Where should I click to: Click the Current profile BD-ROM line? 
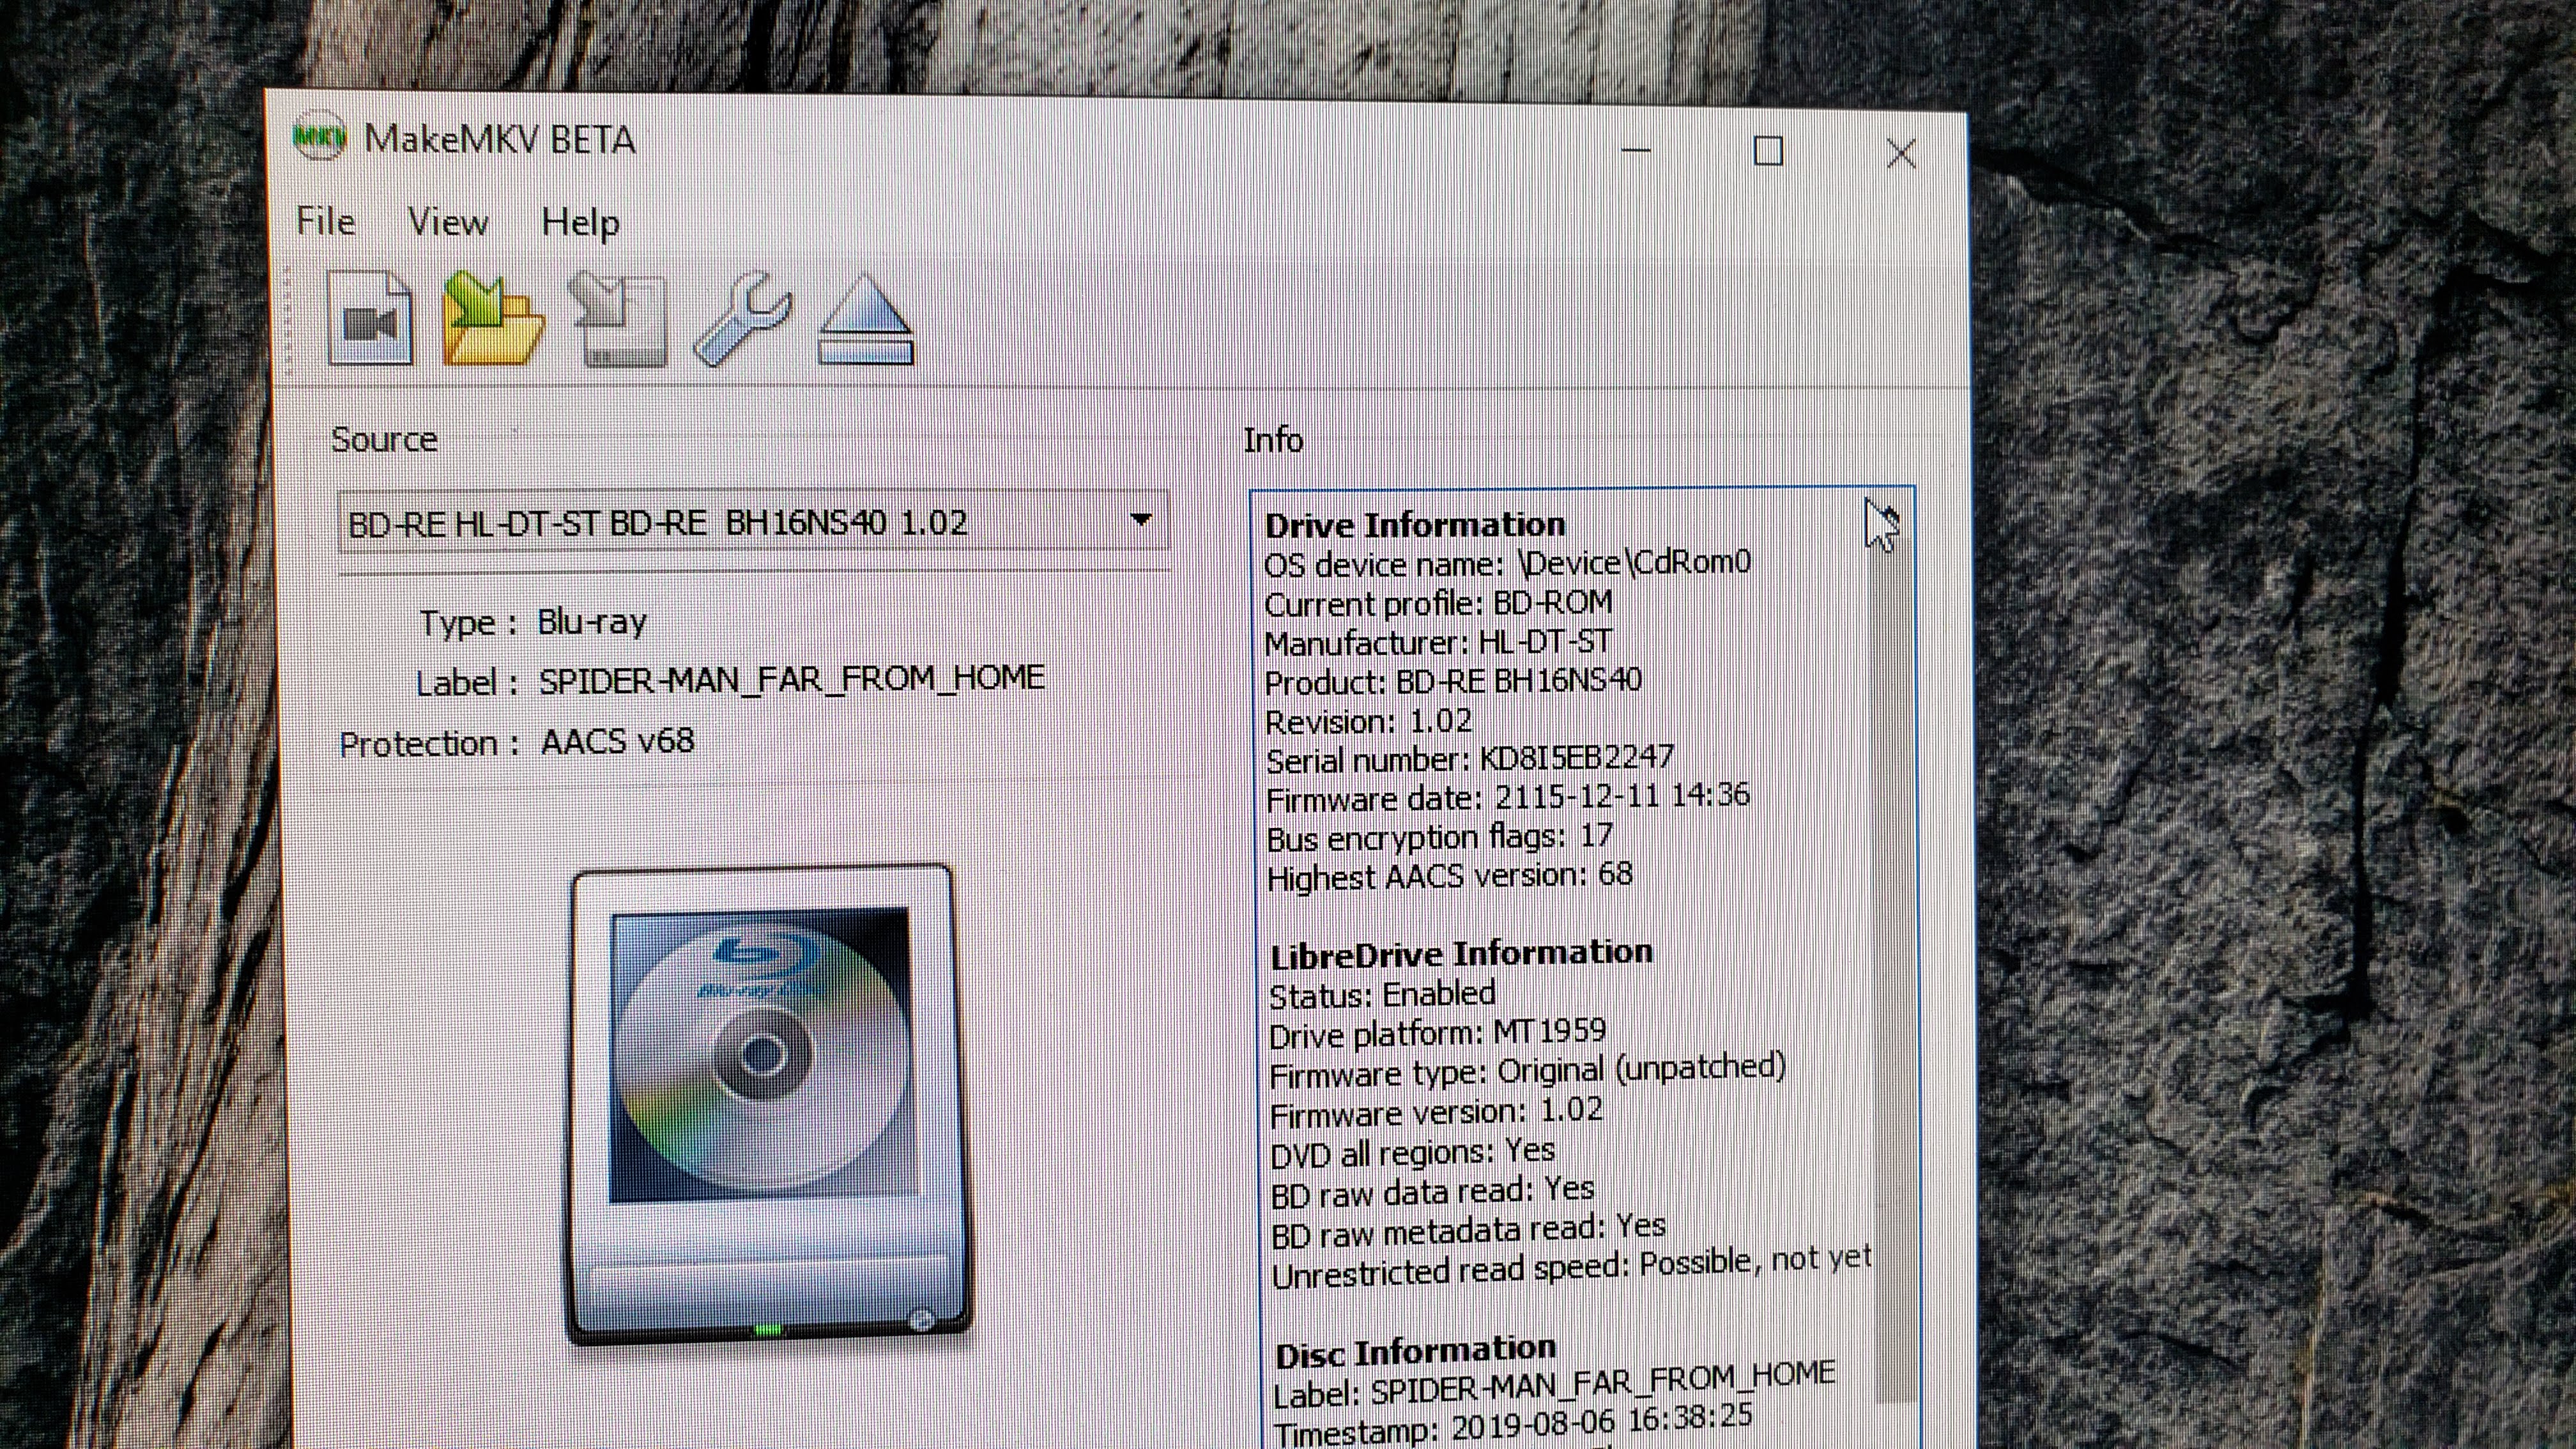point(1439,603)
